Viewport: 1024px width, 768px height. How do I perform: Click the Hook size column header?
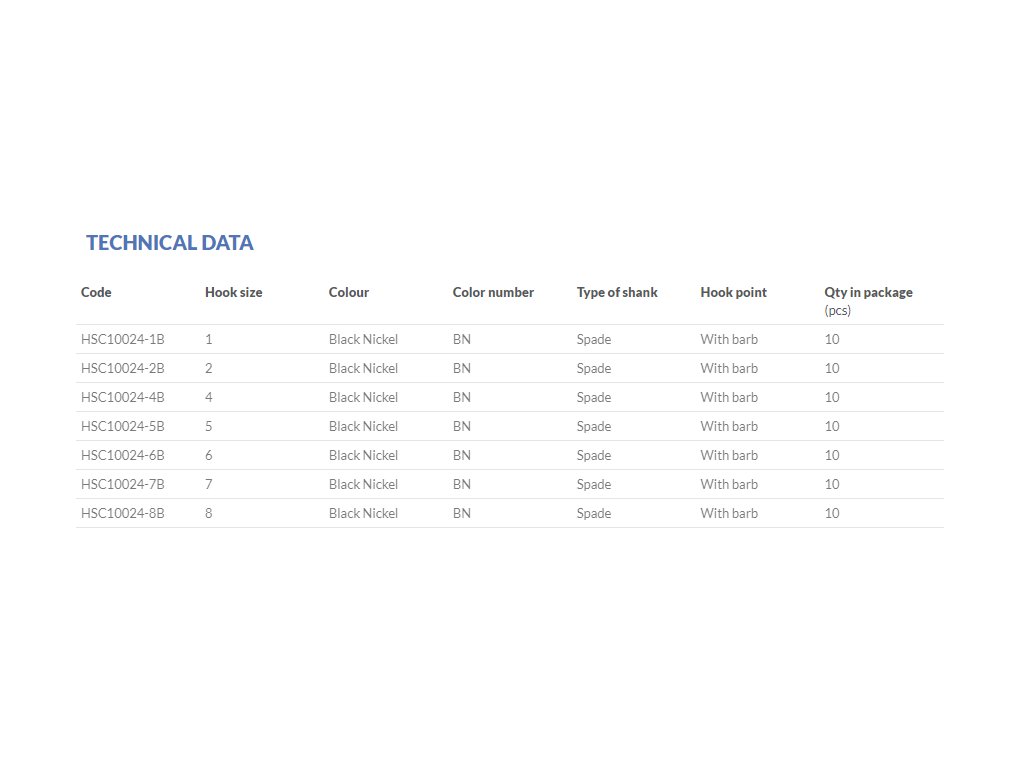(233, 293)
